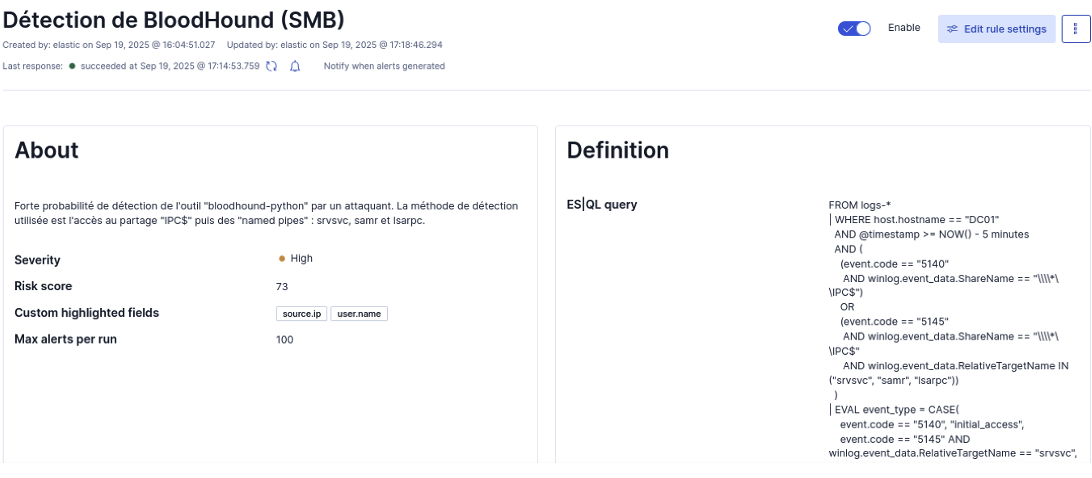Viewport: 1092px width, 478px height.
Task: Click the Notify when alerts generated text
Action: [384, 66]
